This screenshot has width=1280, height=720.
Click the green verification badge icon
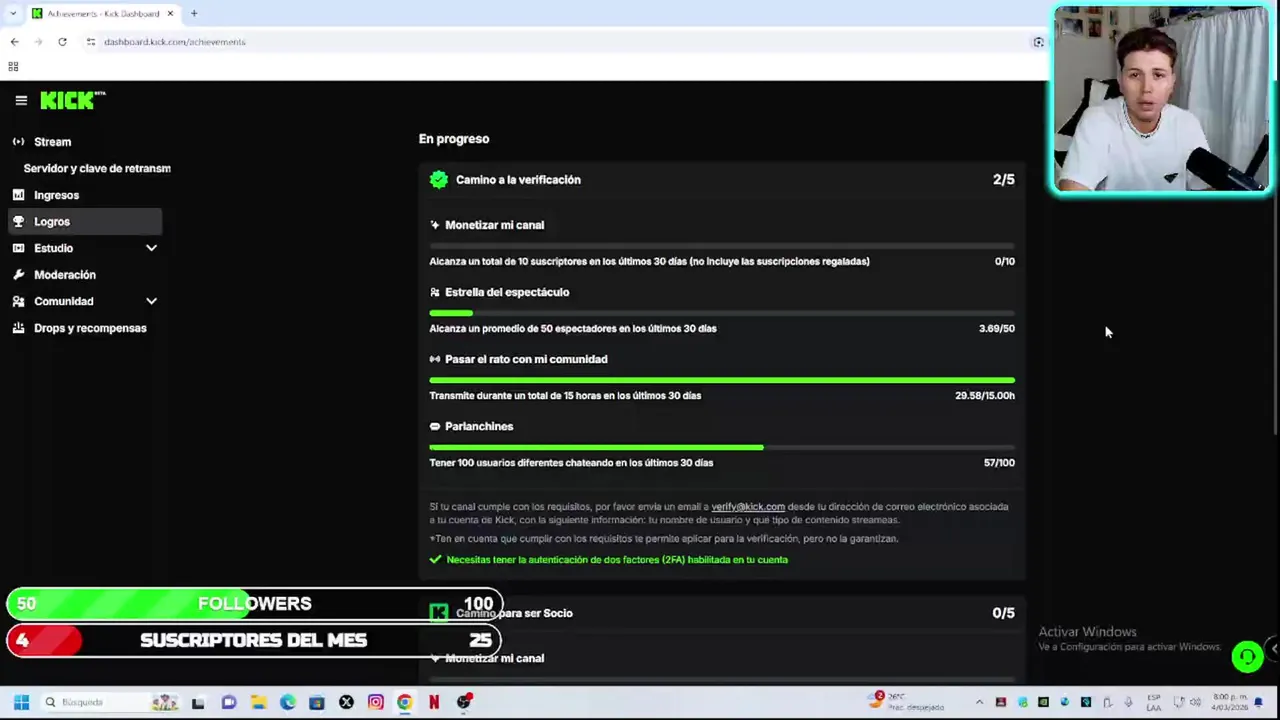pyautogui.click(x=438, y=180)
